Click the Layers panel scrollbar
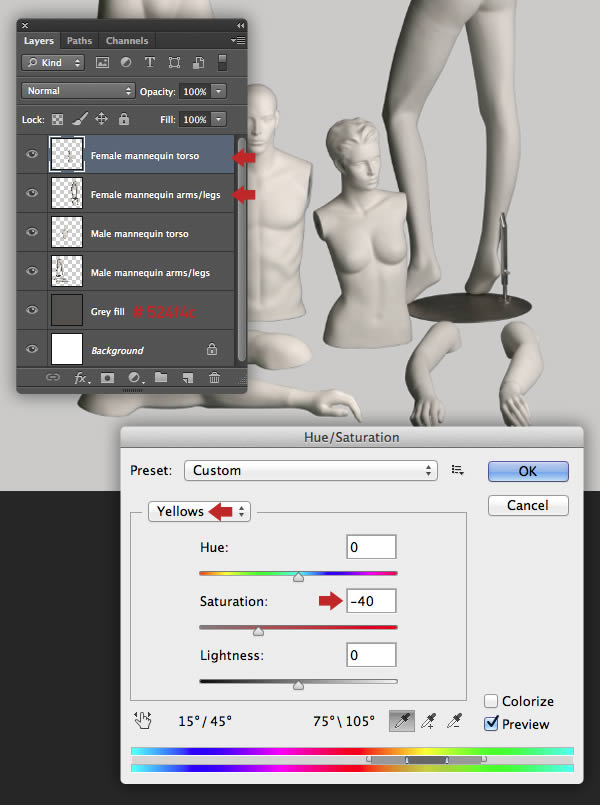This screenshot has height=805, width=600. click(241, 249)
